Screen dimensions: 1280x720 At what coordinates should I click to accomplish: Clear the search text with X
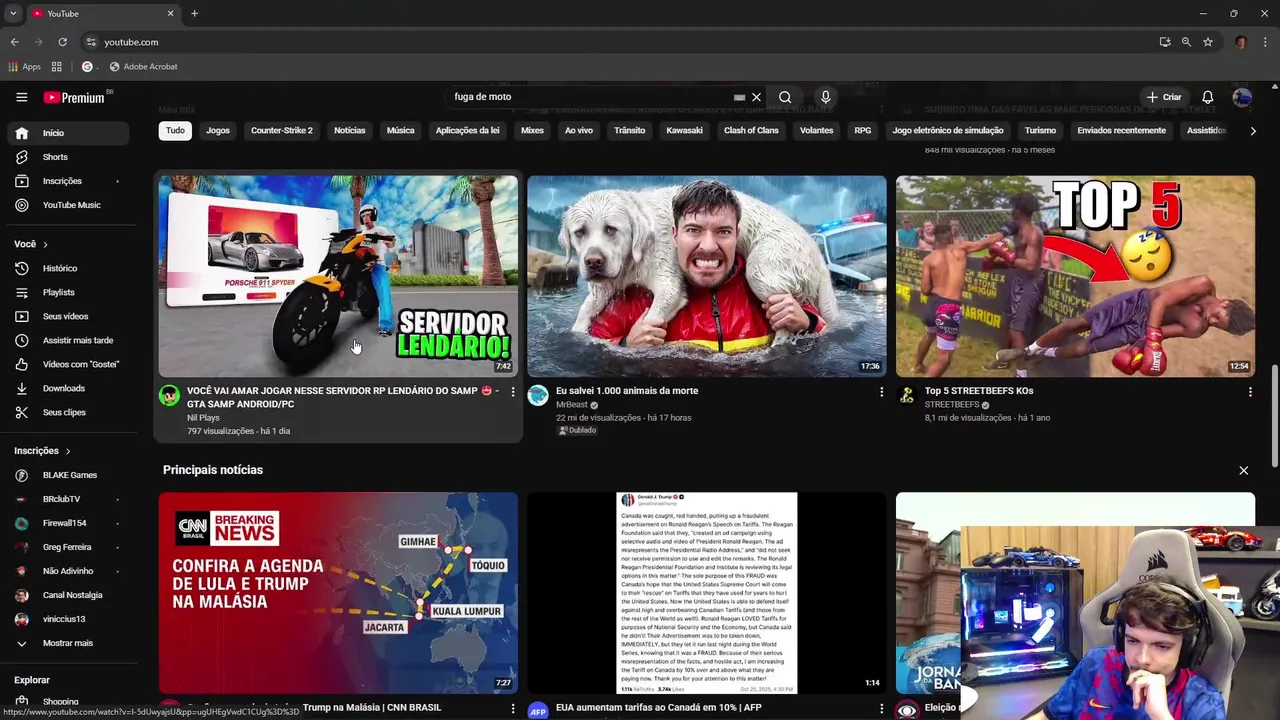[756, 97]
